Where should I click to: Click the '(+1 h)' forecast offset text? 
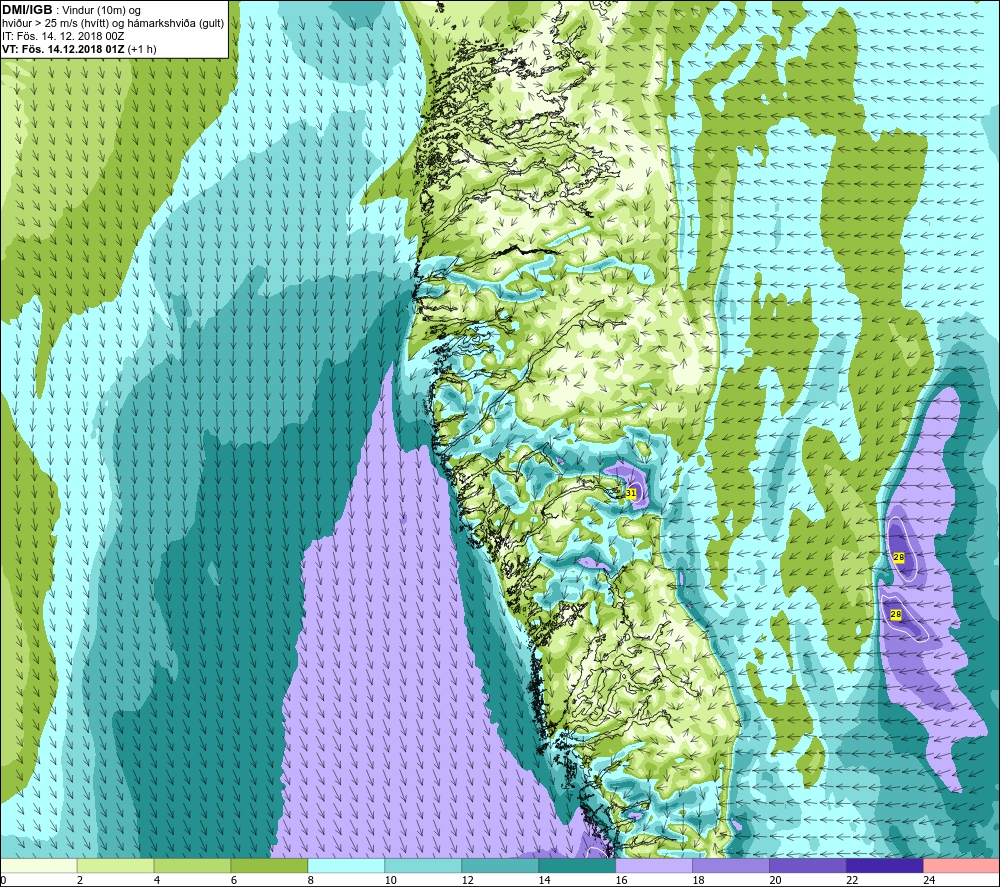point(142,49)
